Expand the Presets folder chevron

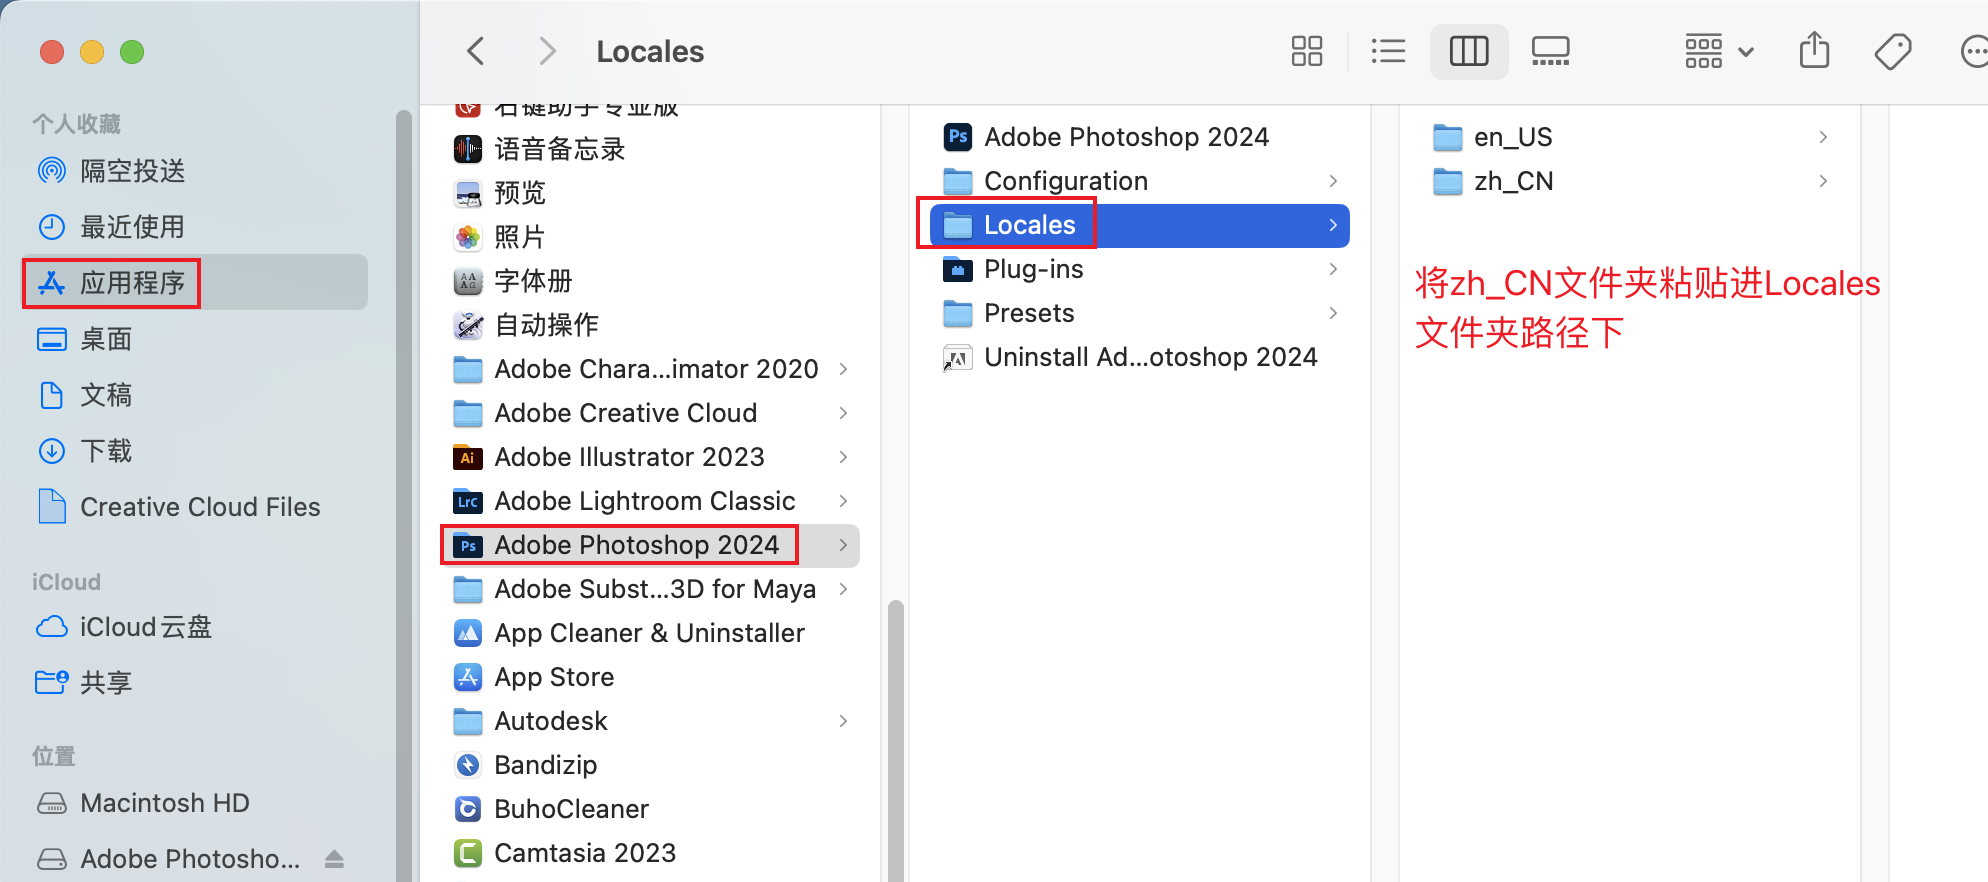[x=1333, y=313]
